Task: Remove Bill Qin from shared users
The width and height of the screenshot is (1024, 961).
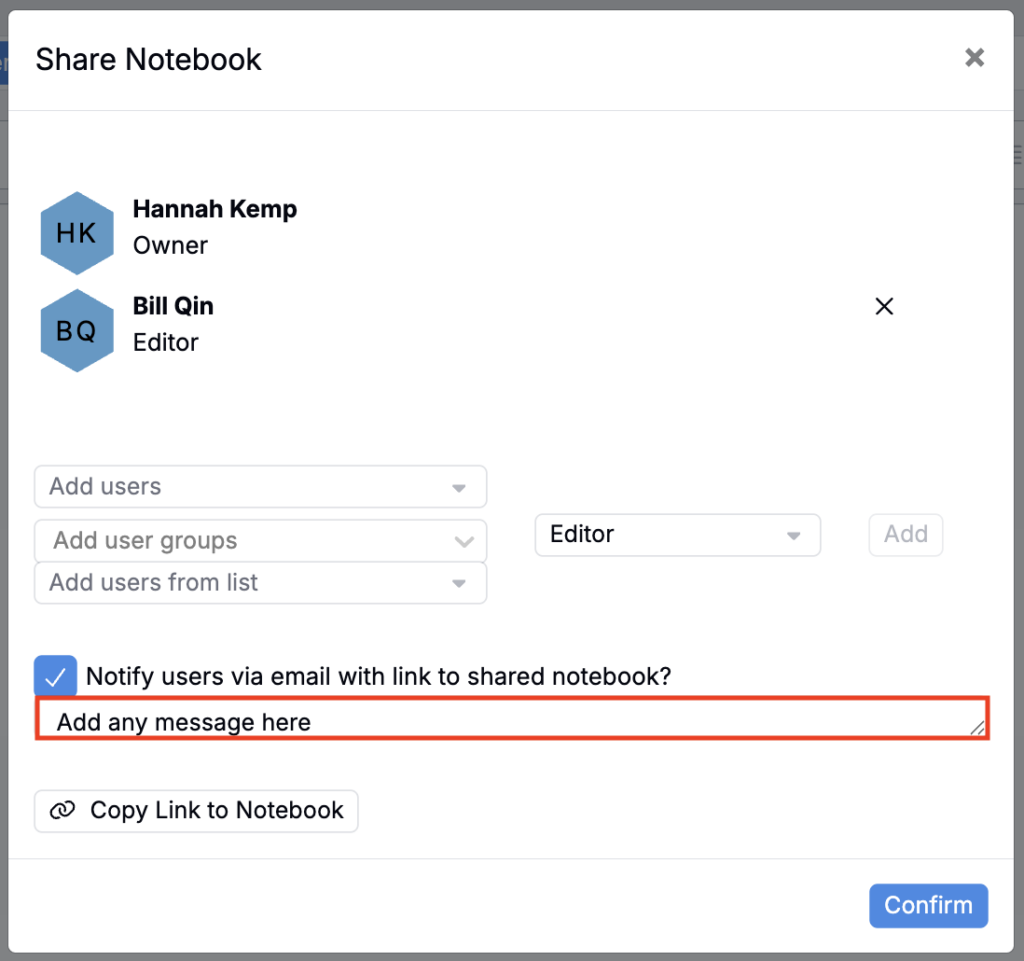Action: click(x=884, y=307)
